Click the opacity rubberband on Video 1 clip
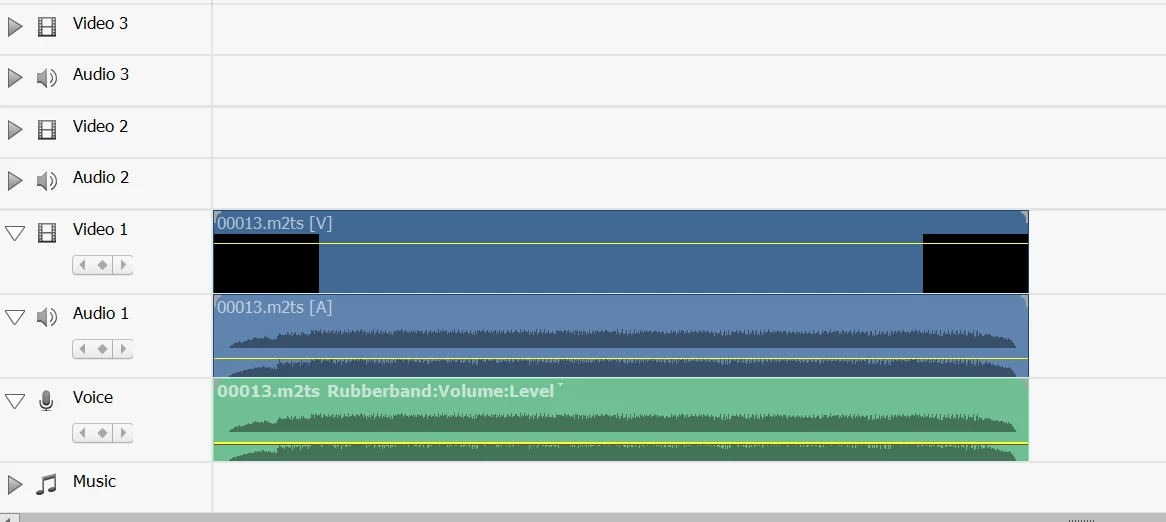The image size is (1166, 522). coord(621,243)
